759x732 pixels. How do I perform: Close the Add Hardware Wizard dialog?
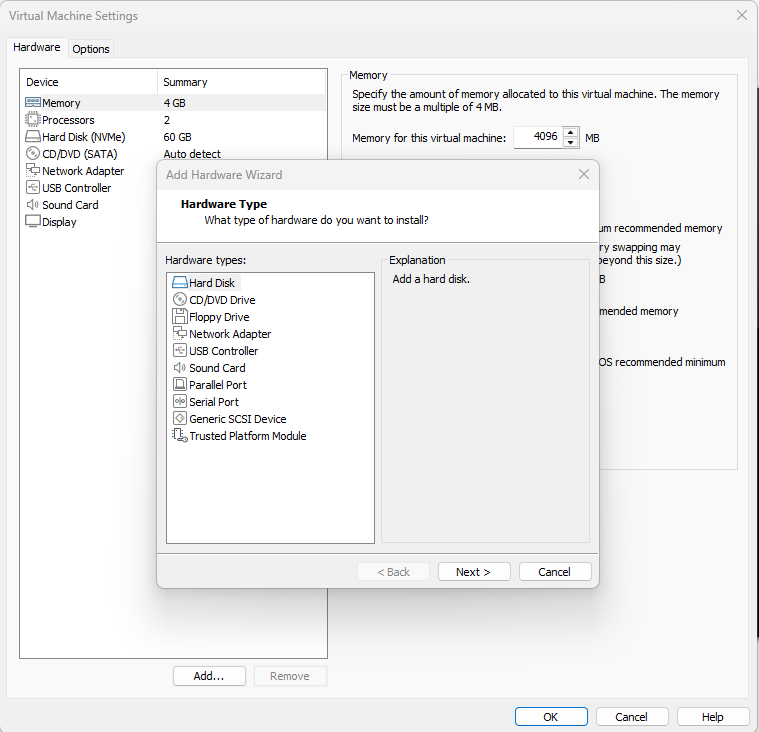pos(584,174)
